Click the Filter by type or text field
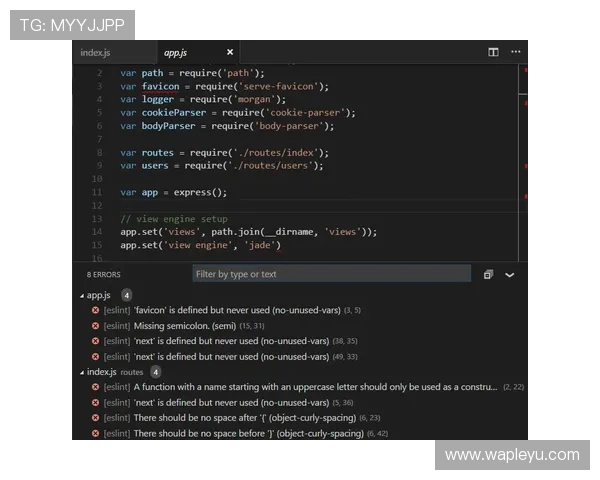This screenshot has height=480, width=600. (331, 274)
